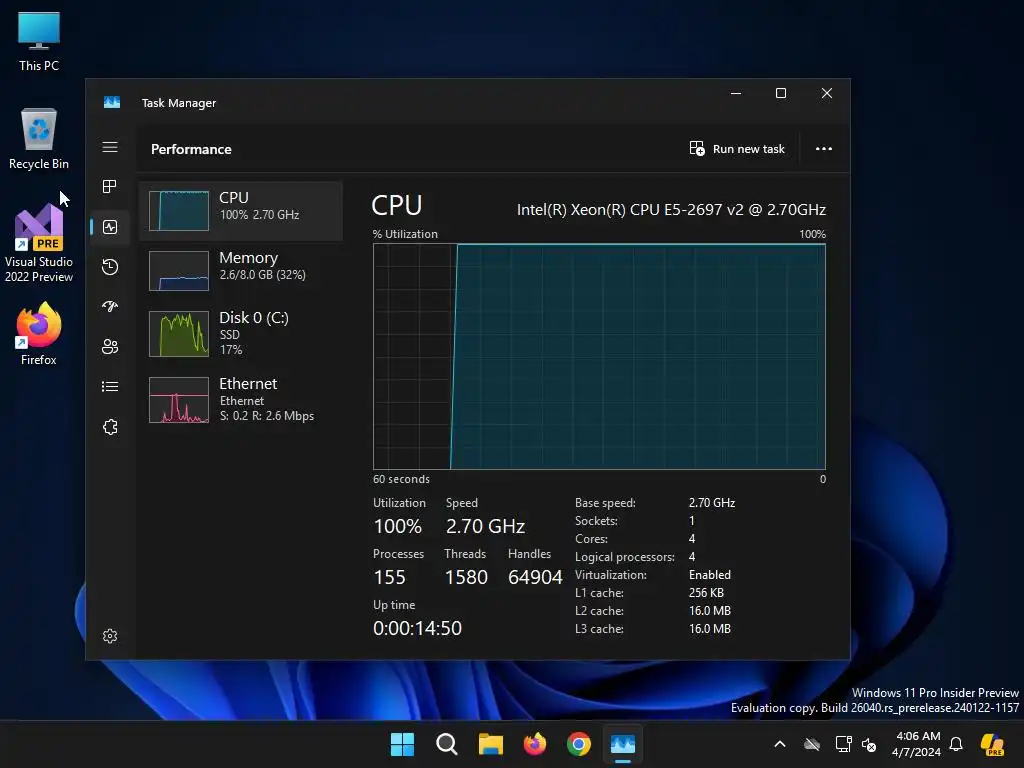Select the Recycle Bin desktop icon

tap(39, 138)
